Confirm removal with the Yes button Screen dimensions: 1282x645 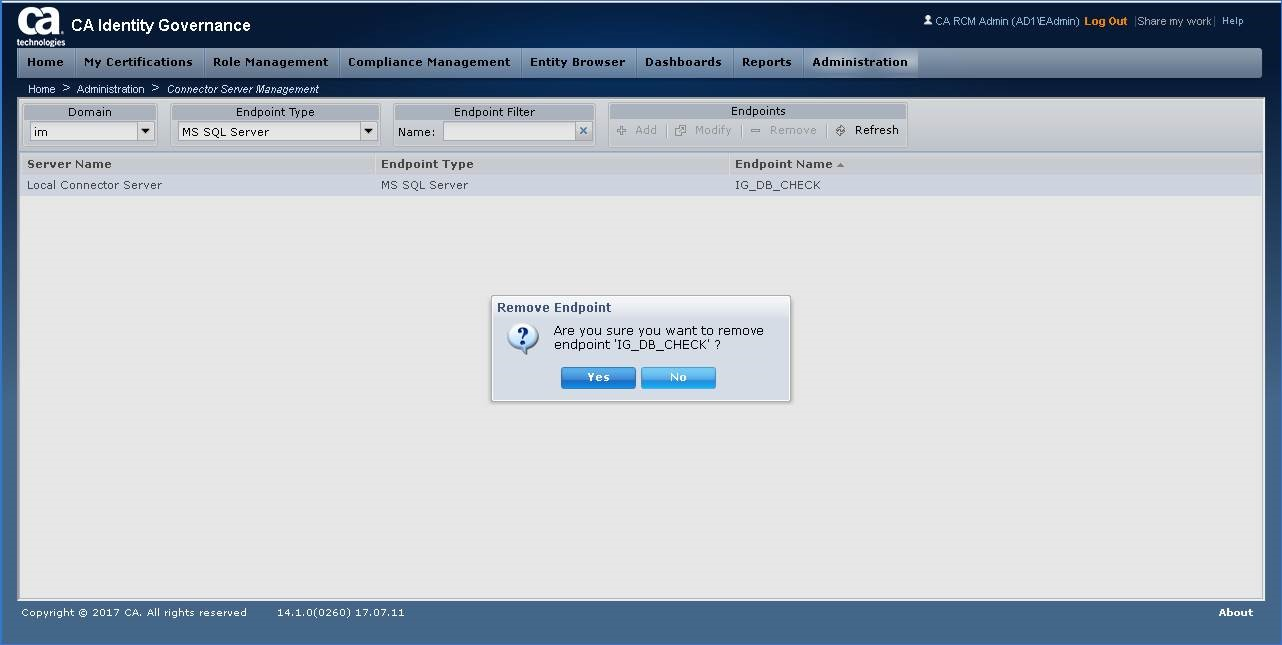(x=598, y=378)
